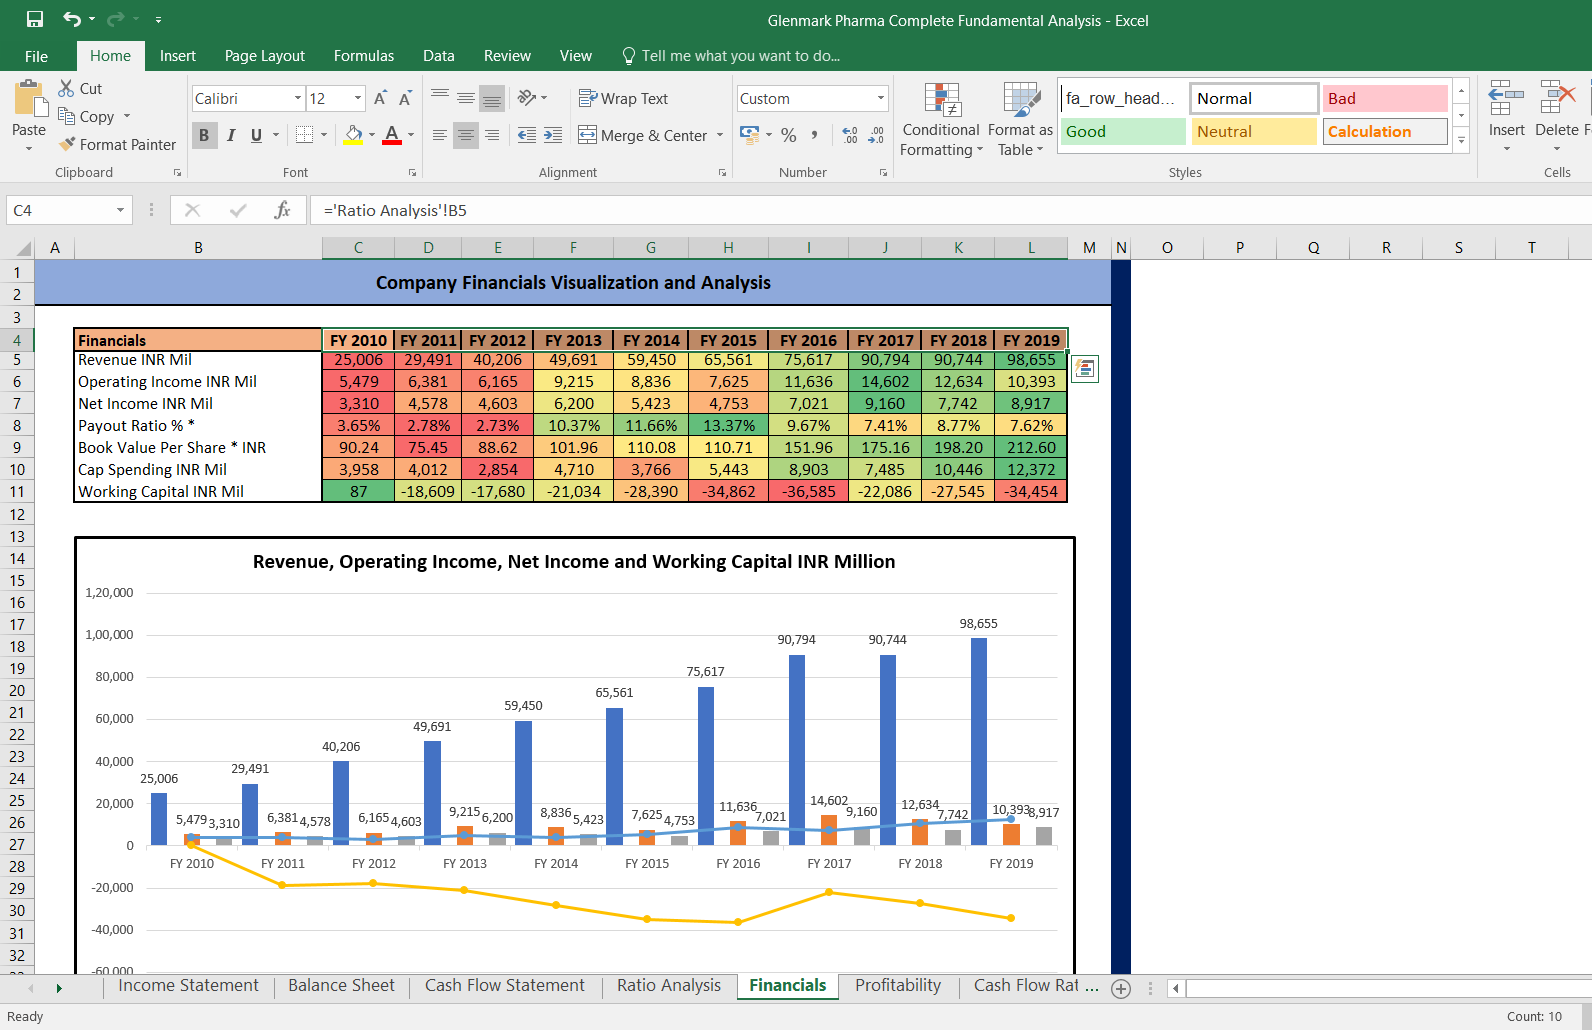The width and height of the screenshot is (1592, 1030).
Task: Open the Name Box dropdown arrow
Action: point(120,210)
